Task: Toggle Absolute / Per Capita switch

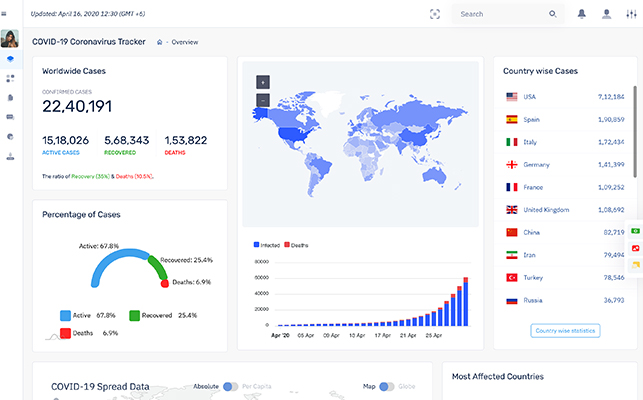Action: 231,385
